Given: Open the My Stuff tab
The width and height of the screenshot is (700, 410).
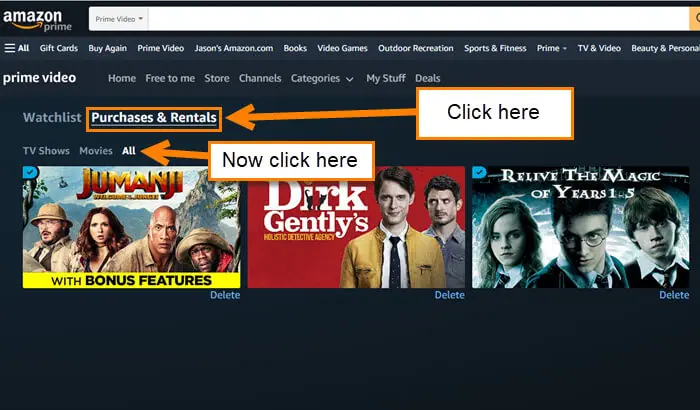Looking at the screenshot, I should [x=386, y=78].
